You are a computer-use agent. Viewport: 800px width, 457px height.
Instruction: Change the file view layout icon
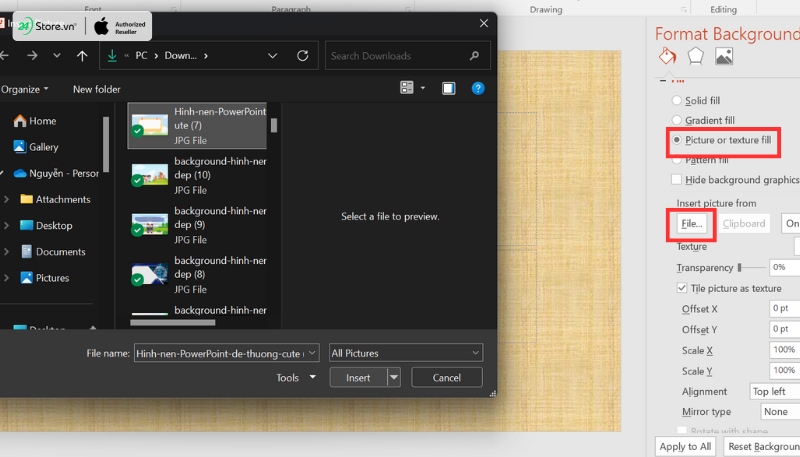[x=407, y=88]
